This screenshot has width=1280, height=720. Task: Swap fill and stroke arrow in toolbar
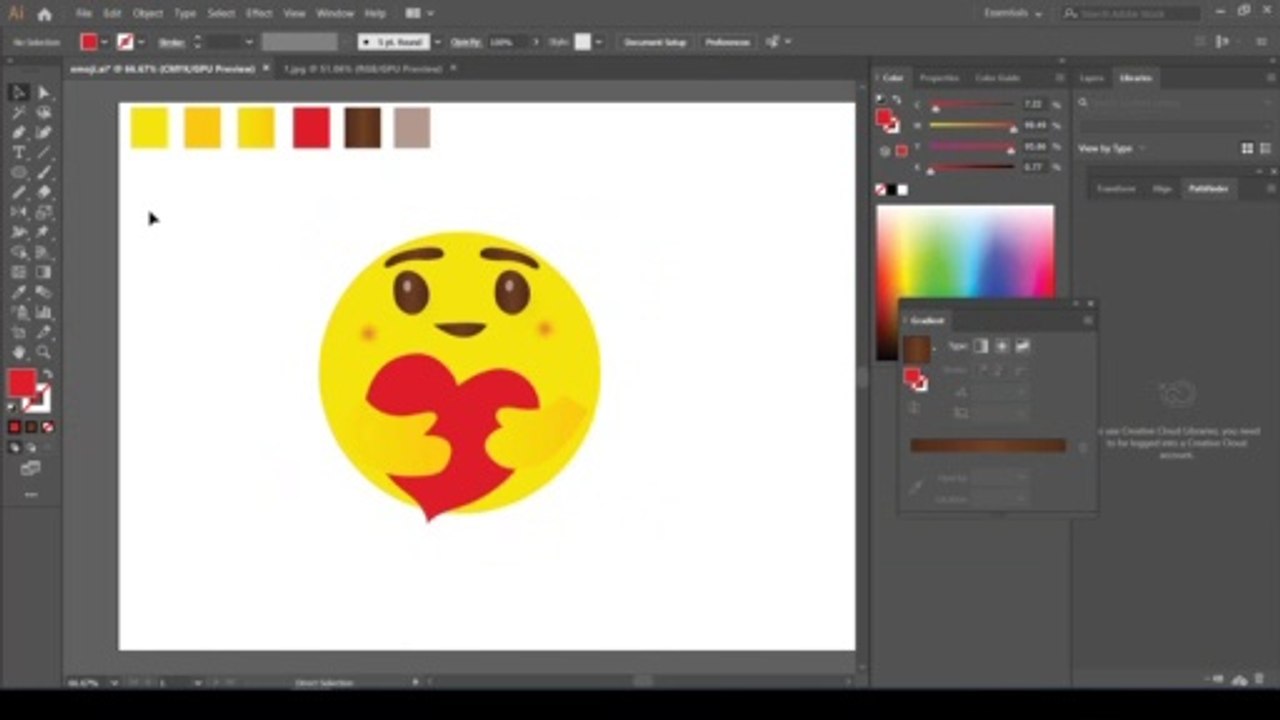point(46,375)
